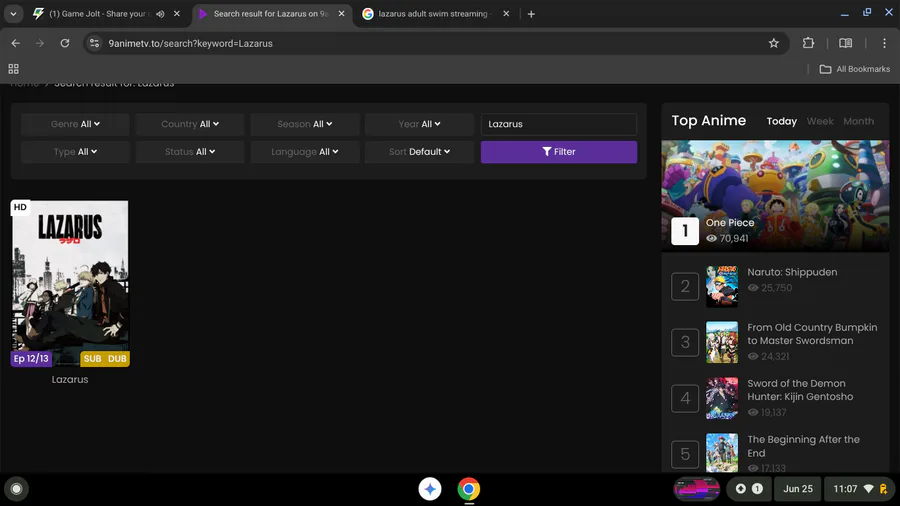This screenshot has width=900, height=506.
Task: Go back using browser back arrow
Action: pyautogui.click(x=15, y=43)
